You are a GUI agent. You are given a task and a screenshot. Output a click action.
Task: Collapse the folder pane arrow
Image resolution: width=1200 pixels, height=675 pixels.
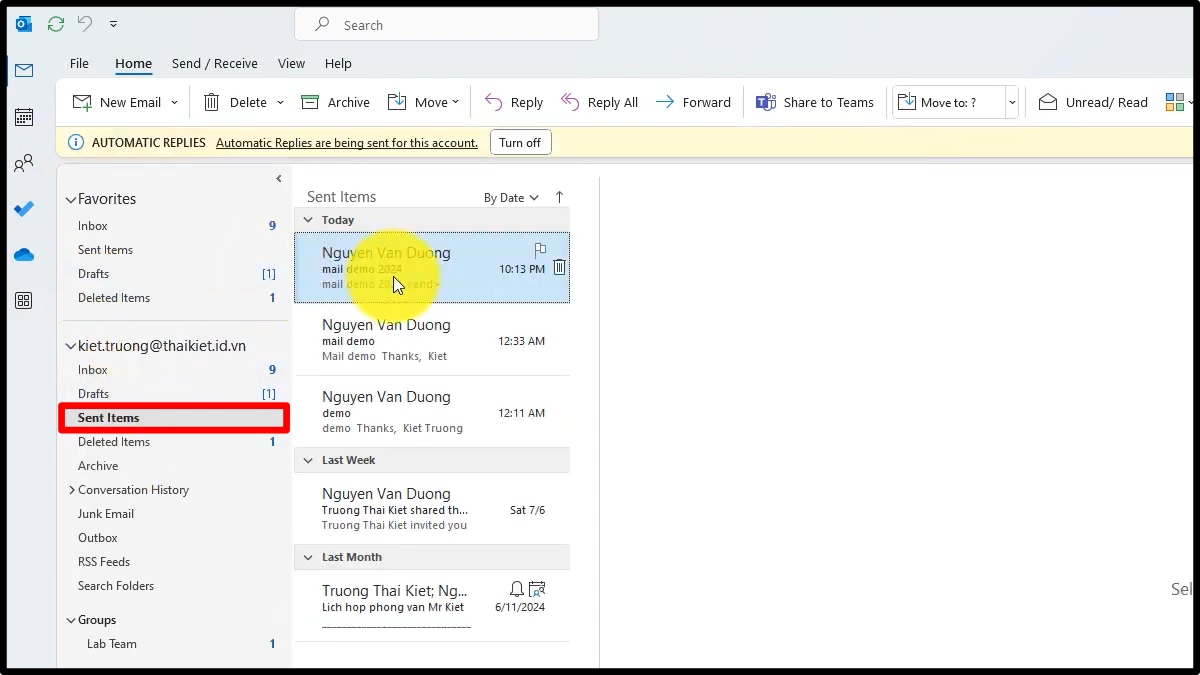[x=279, y=178]
